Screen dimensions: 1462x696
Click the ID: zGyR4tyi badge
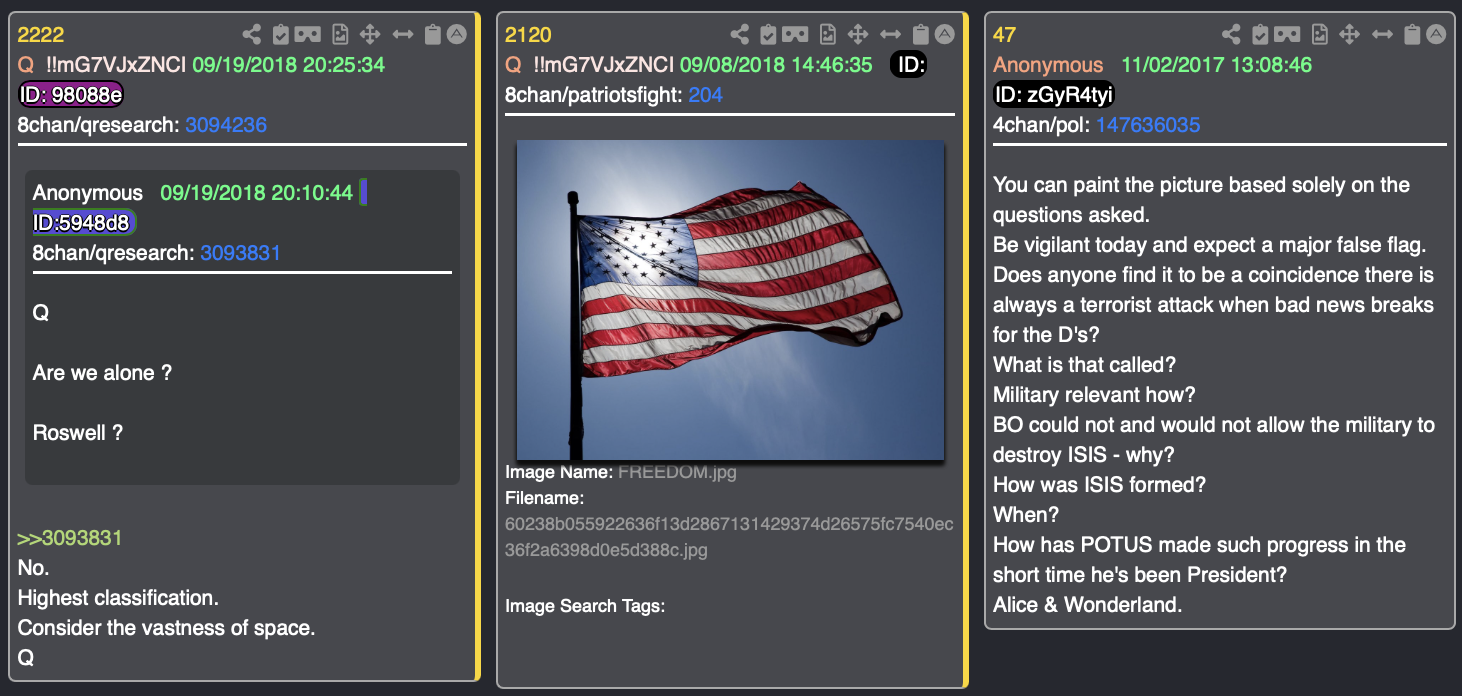coord(1054,95)
